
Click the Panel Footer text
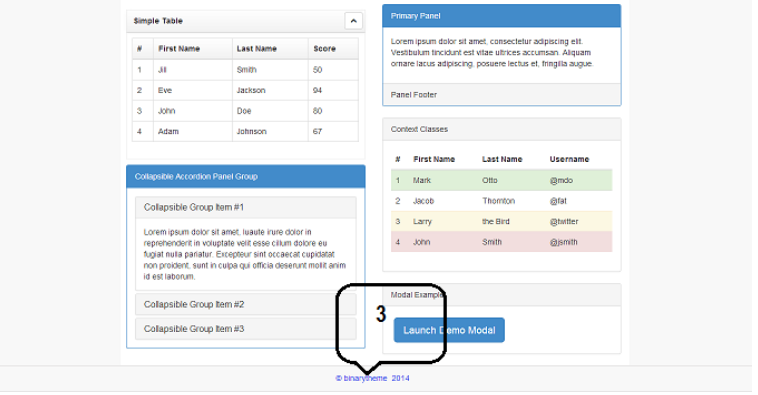point(414,95)
